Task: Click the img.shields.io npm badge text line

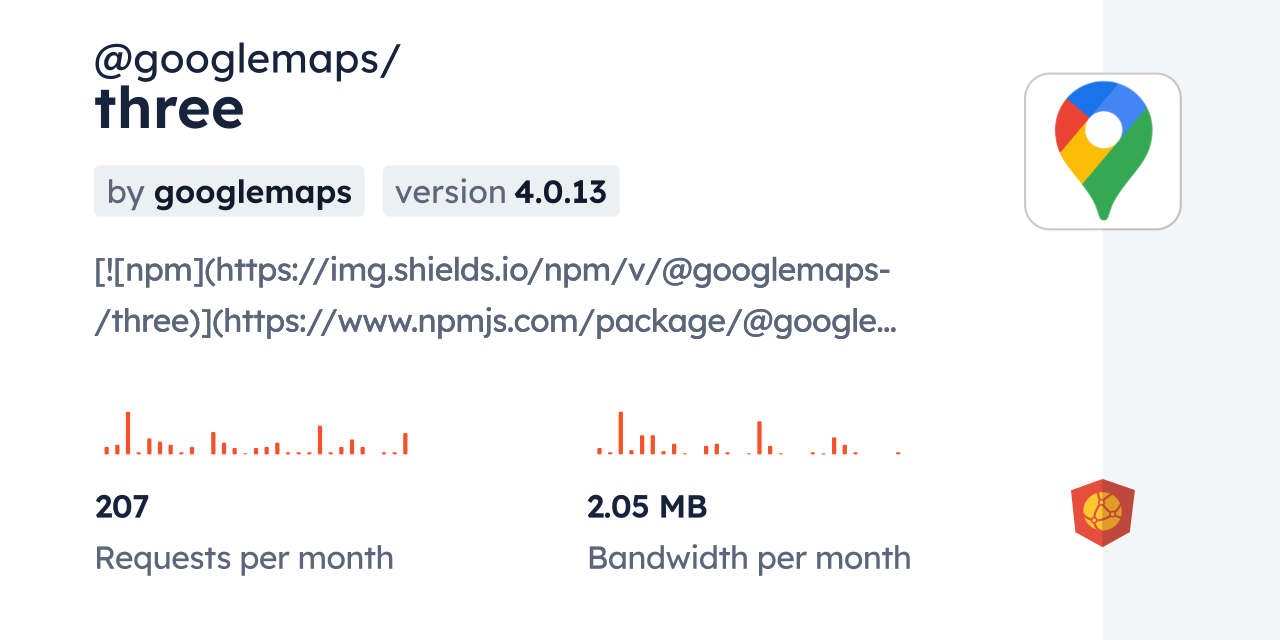Action: (493, 270)
